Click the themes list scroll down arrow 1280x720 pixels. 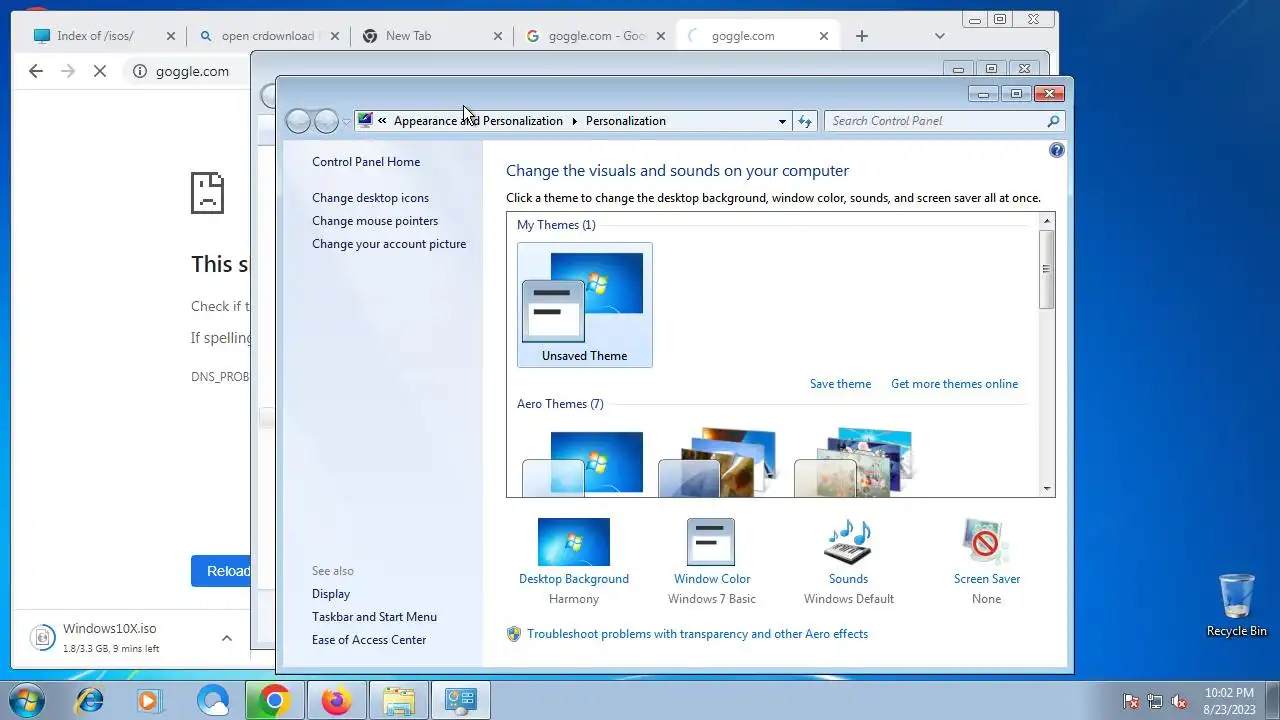point(1047,488)
